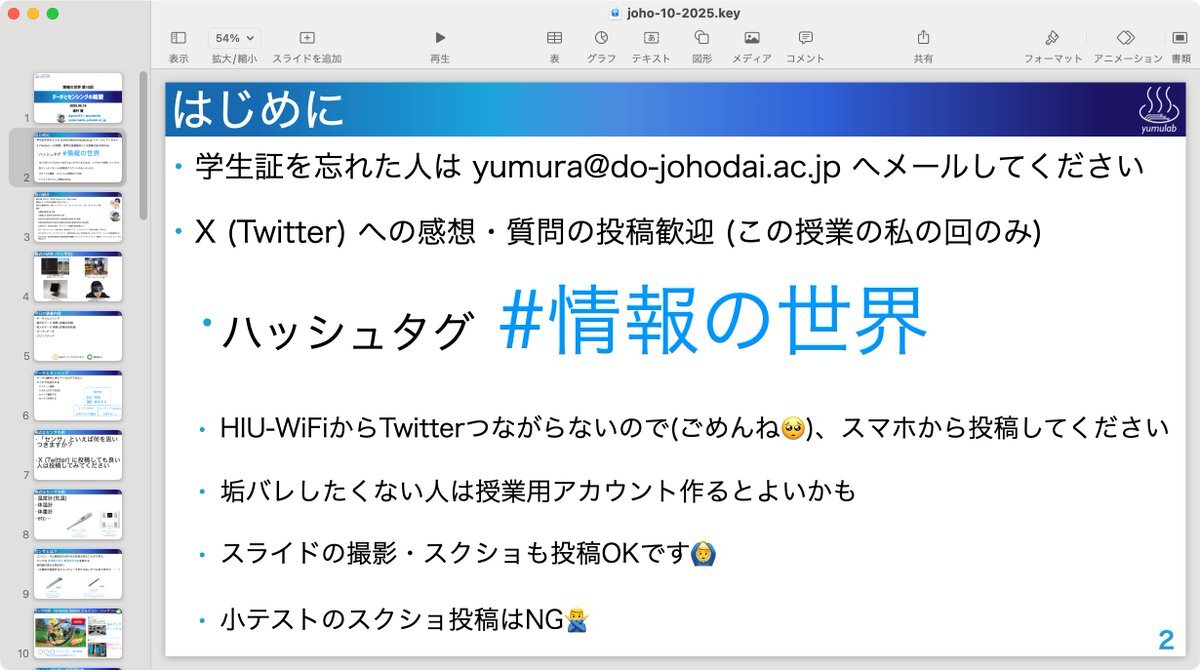
Task: Click the スライドの撮影・スクショ bullet line
Action: 468,553
